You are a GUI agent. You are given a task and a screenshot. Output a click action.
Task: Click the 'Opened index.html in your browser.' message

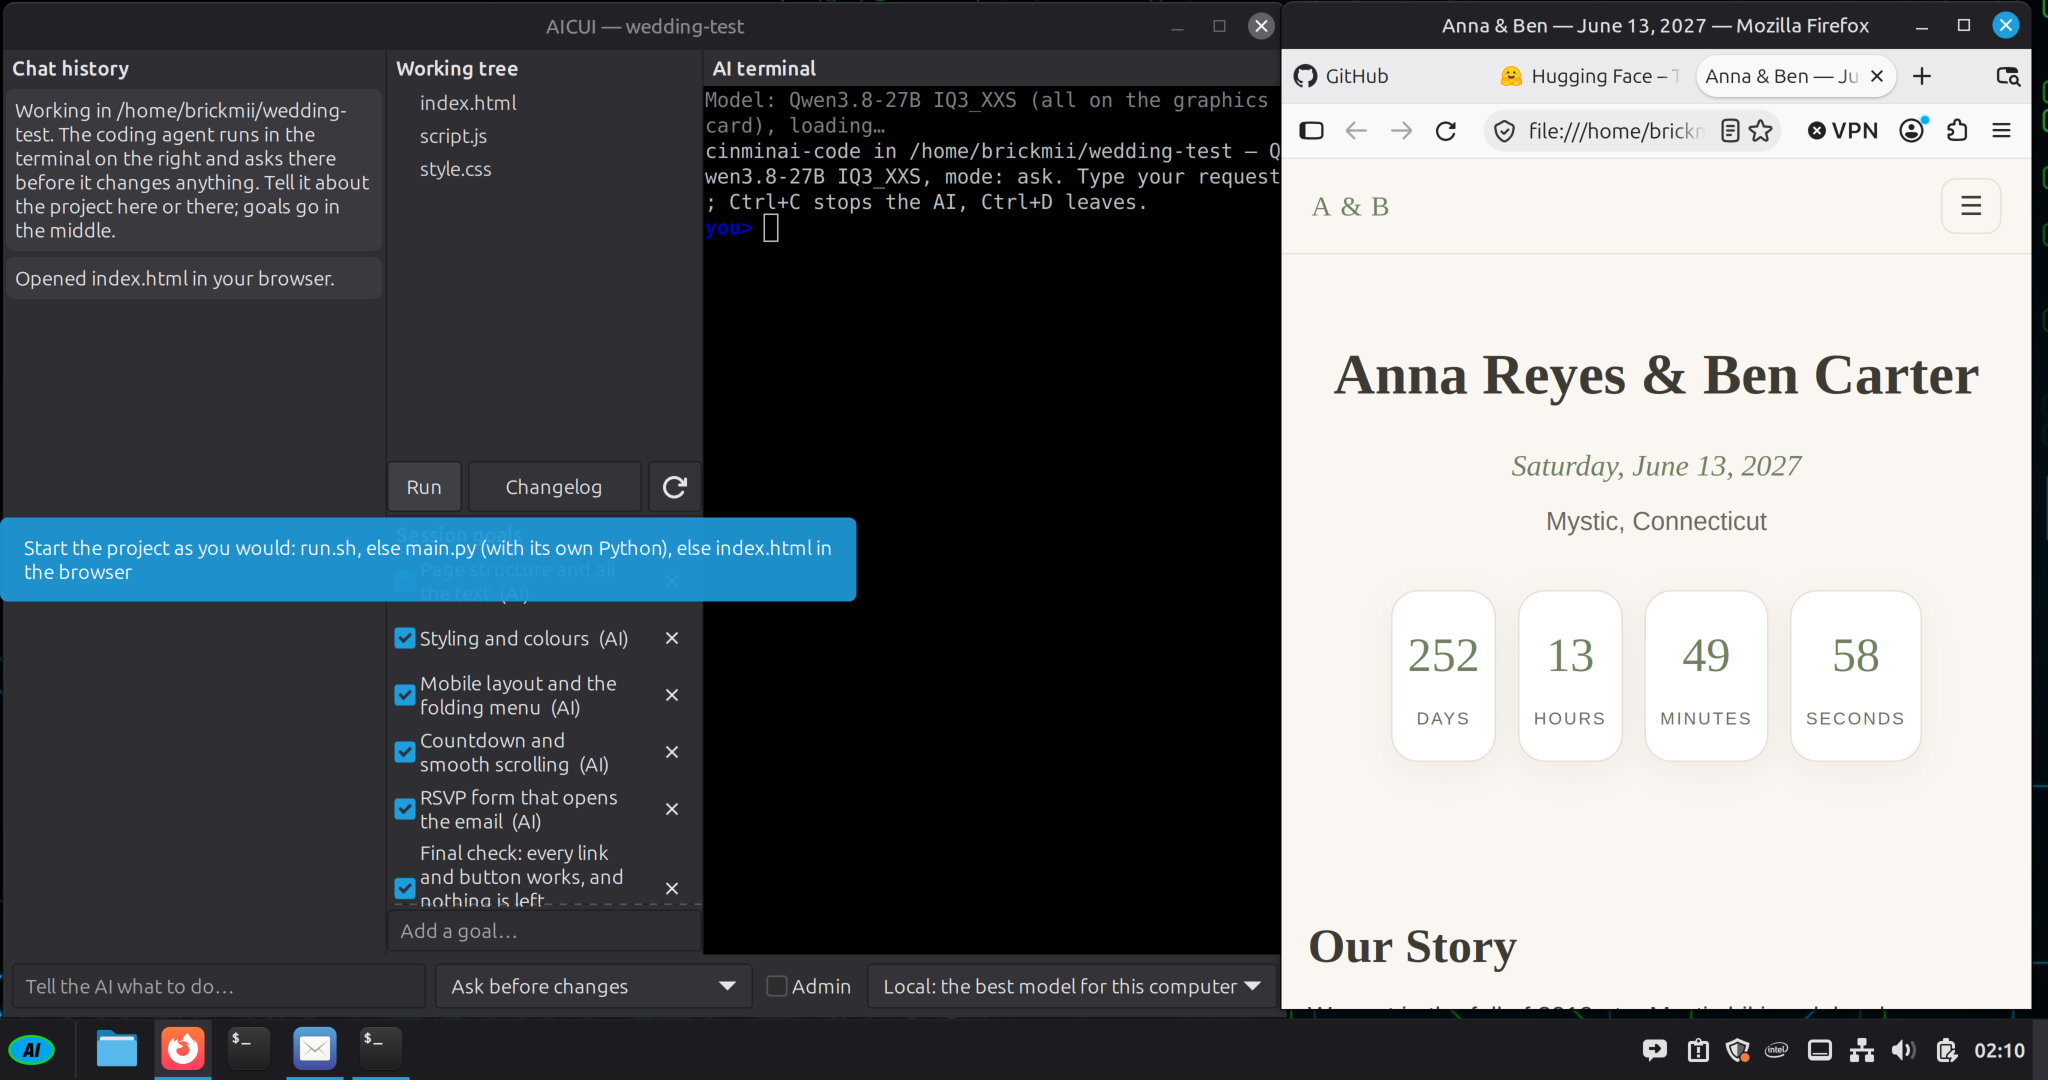coord(193,279)
